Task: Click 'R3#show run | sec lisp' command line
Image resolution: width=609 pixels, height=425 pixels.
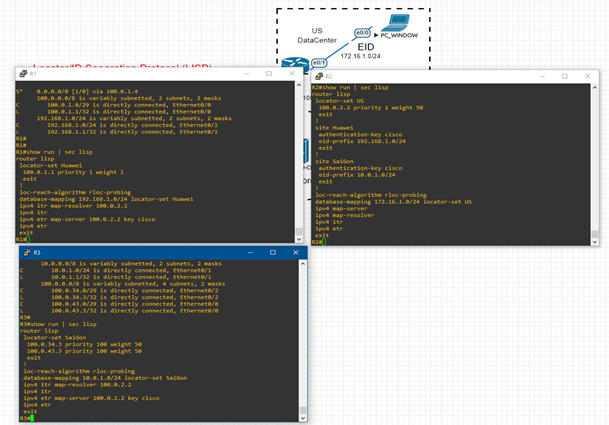Action: tap(58, 324)
